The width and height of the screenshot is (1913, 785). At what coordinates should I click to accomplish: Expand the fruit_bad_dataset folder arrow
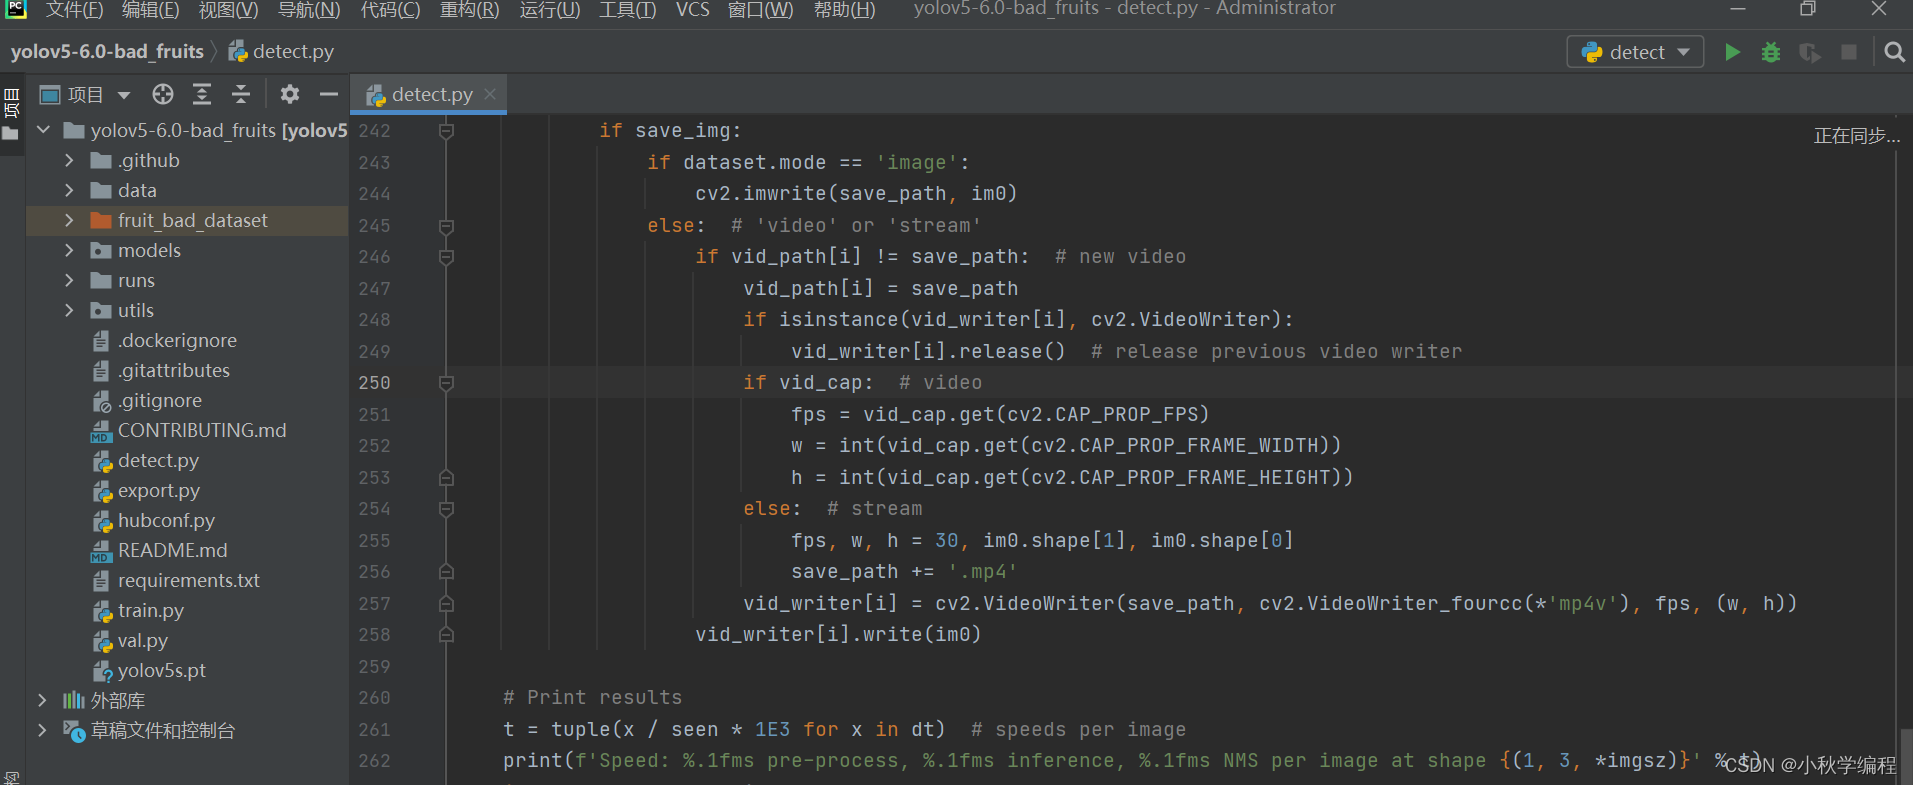(69, 220)
